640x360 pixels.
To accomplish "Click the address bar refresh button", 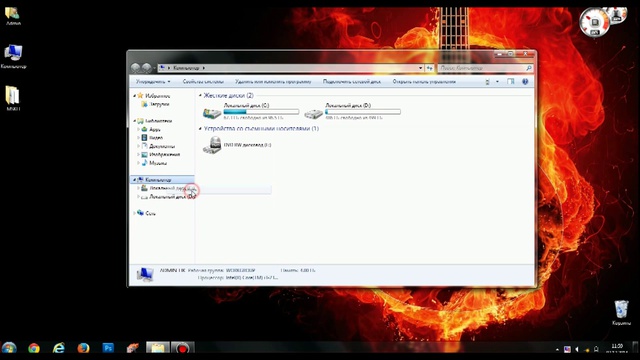I will point(429,68).
